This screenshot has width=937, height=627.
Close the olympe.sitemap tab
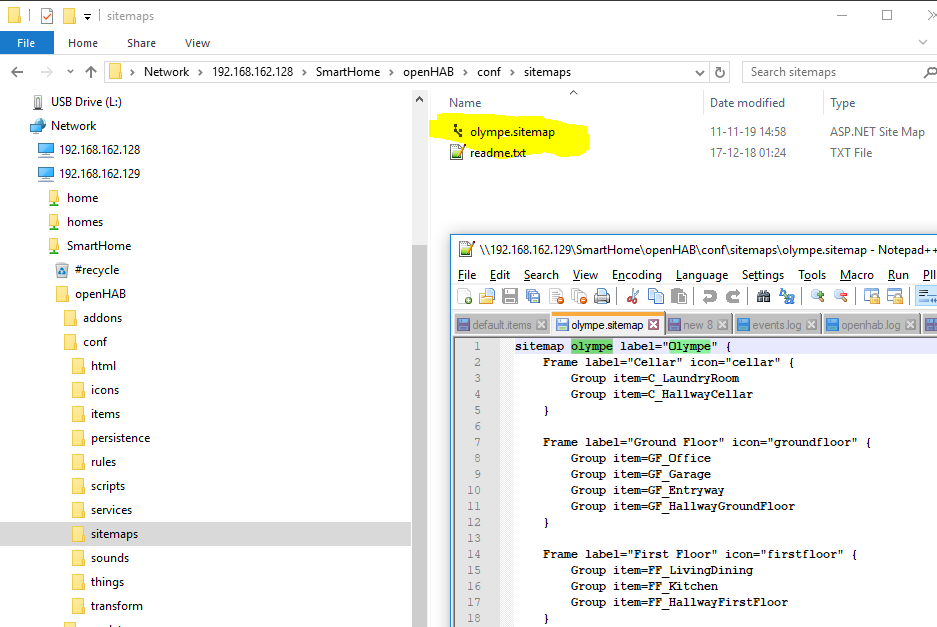point(654,325)
